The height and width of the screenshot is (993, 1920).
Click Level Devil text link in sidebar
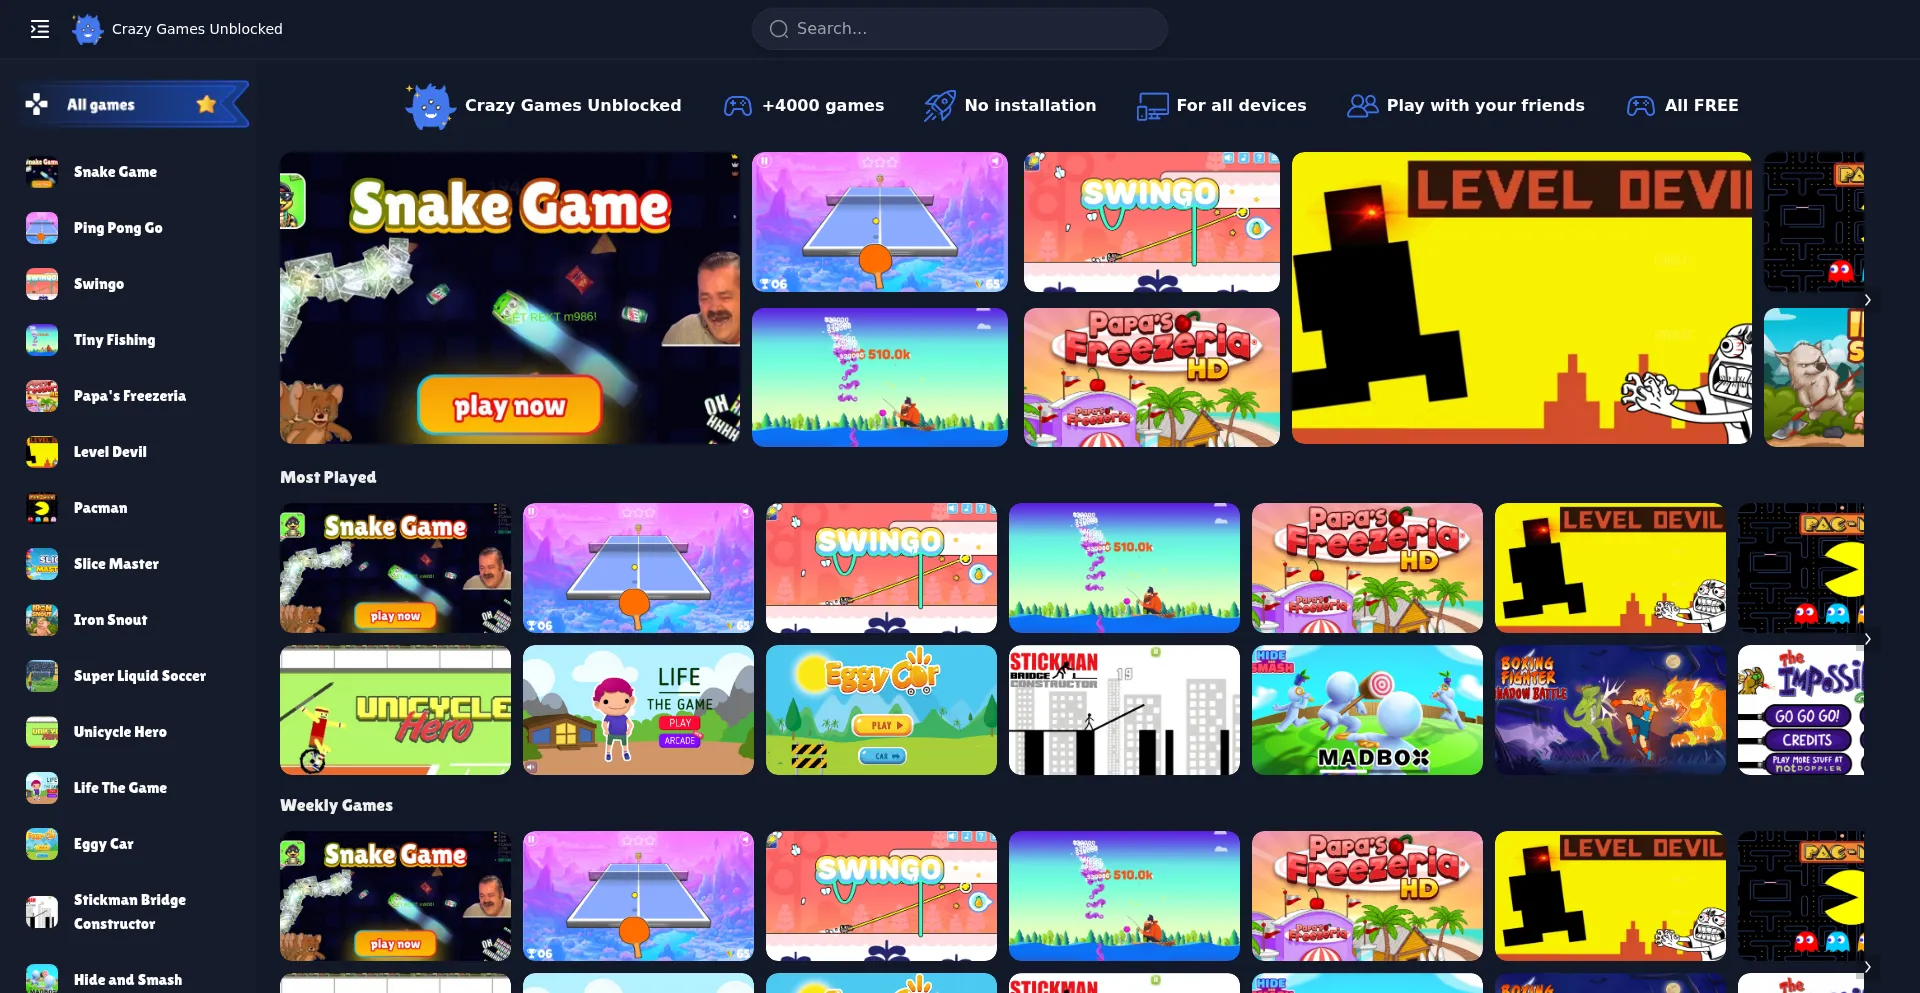click(110, 452)
